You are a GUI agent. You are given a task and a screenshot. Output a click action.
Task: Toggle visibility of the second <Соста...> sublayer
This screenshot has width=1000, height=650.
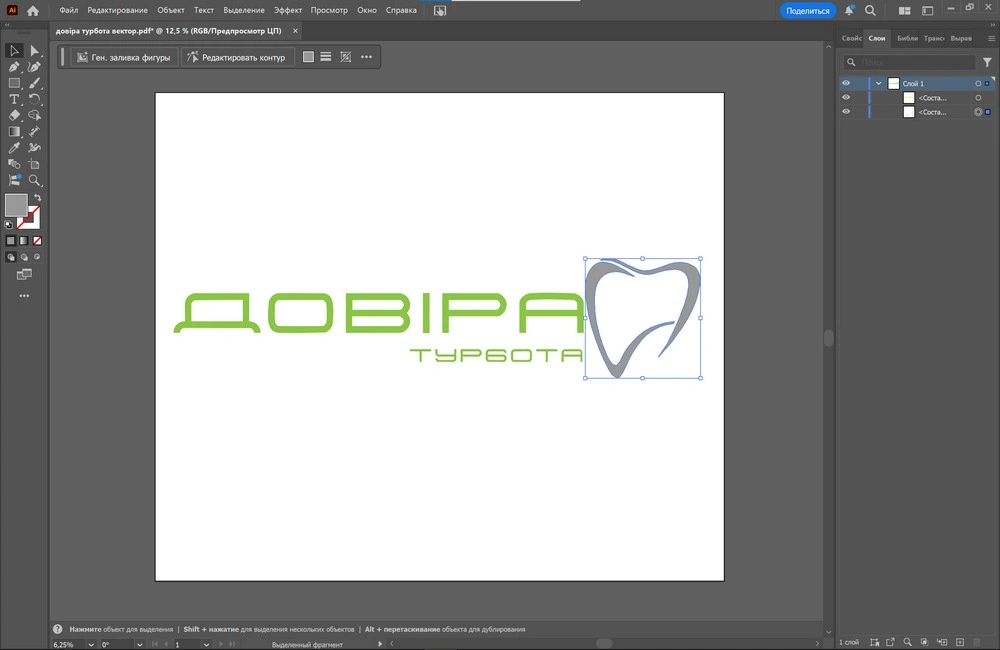pos(846,112)
